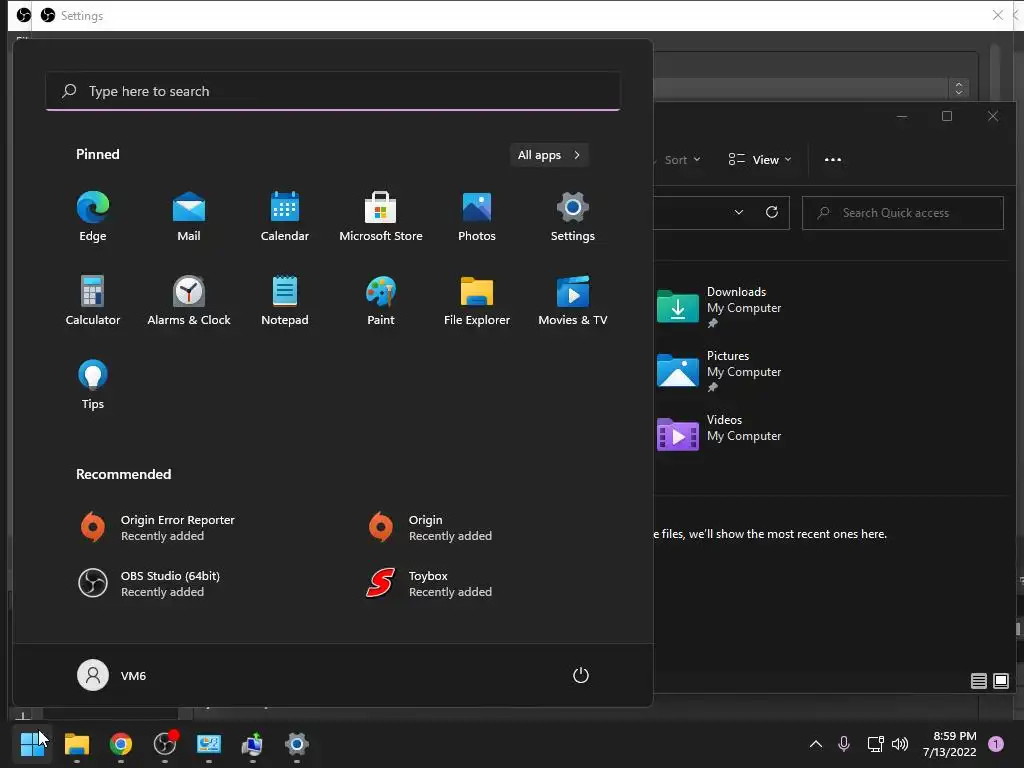Viewport: 1024px width, 768px height.
Task: Open the network tray icon
Action: pos(875,744)
